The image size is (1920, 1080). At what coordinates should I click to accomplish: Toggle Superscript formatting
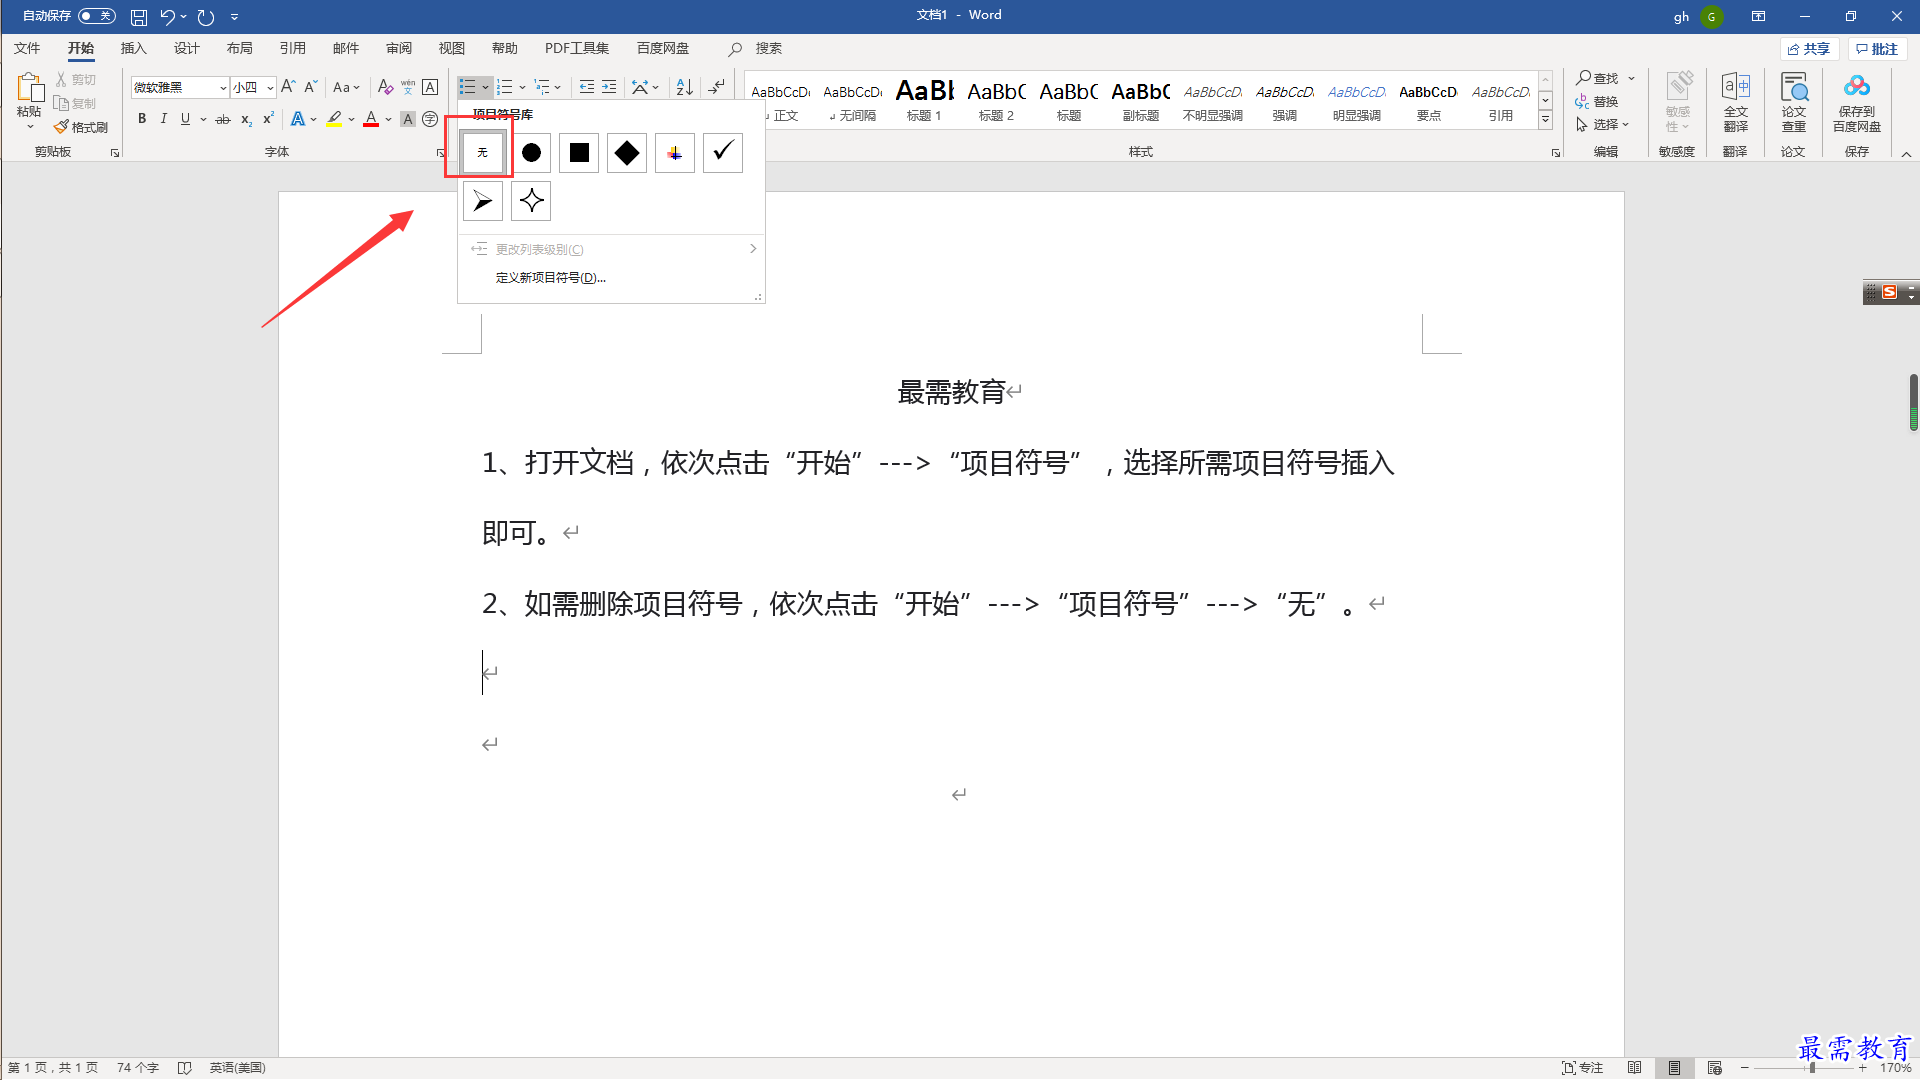pyautogui.click(x=268, y=119)
